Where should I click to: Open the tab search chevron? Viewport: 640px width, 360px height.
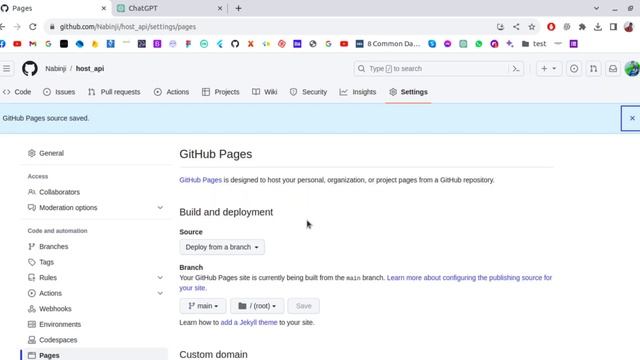click(x=596, y=8)
